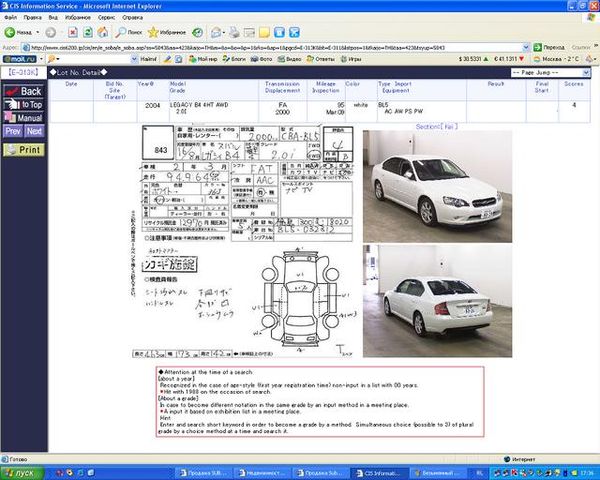The height and width of the screenshot is (480, 600).
Task: Click the mail.ru logo button
Action: 20,59
